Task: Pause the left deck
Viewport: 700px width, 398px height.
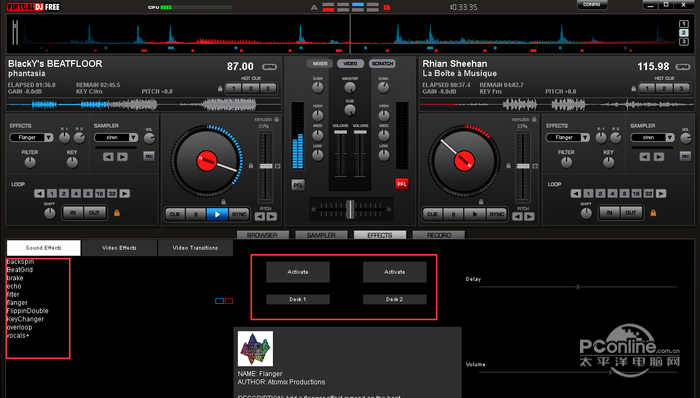Action: [x=196, y=214]
